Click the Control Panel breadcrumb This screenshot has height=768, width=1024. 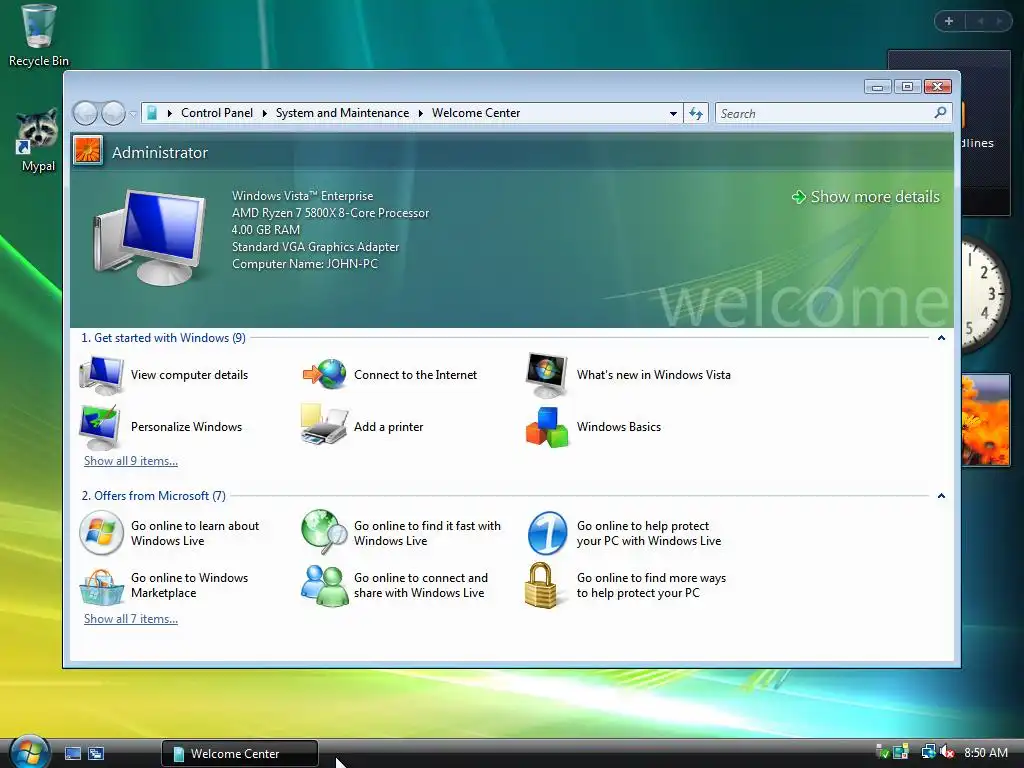(217, 113)
